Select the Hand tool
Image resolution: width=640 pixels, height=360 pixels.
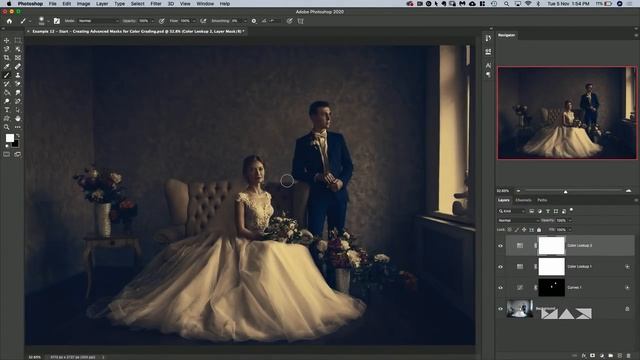tap(18, 118)
